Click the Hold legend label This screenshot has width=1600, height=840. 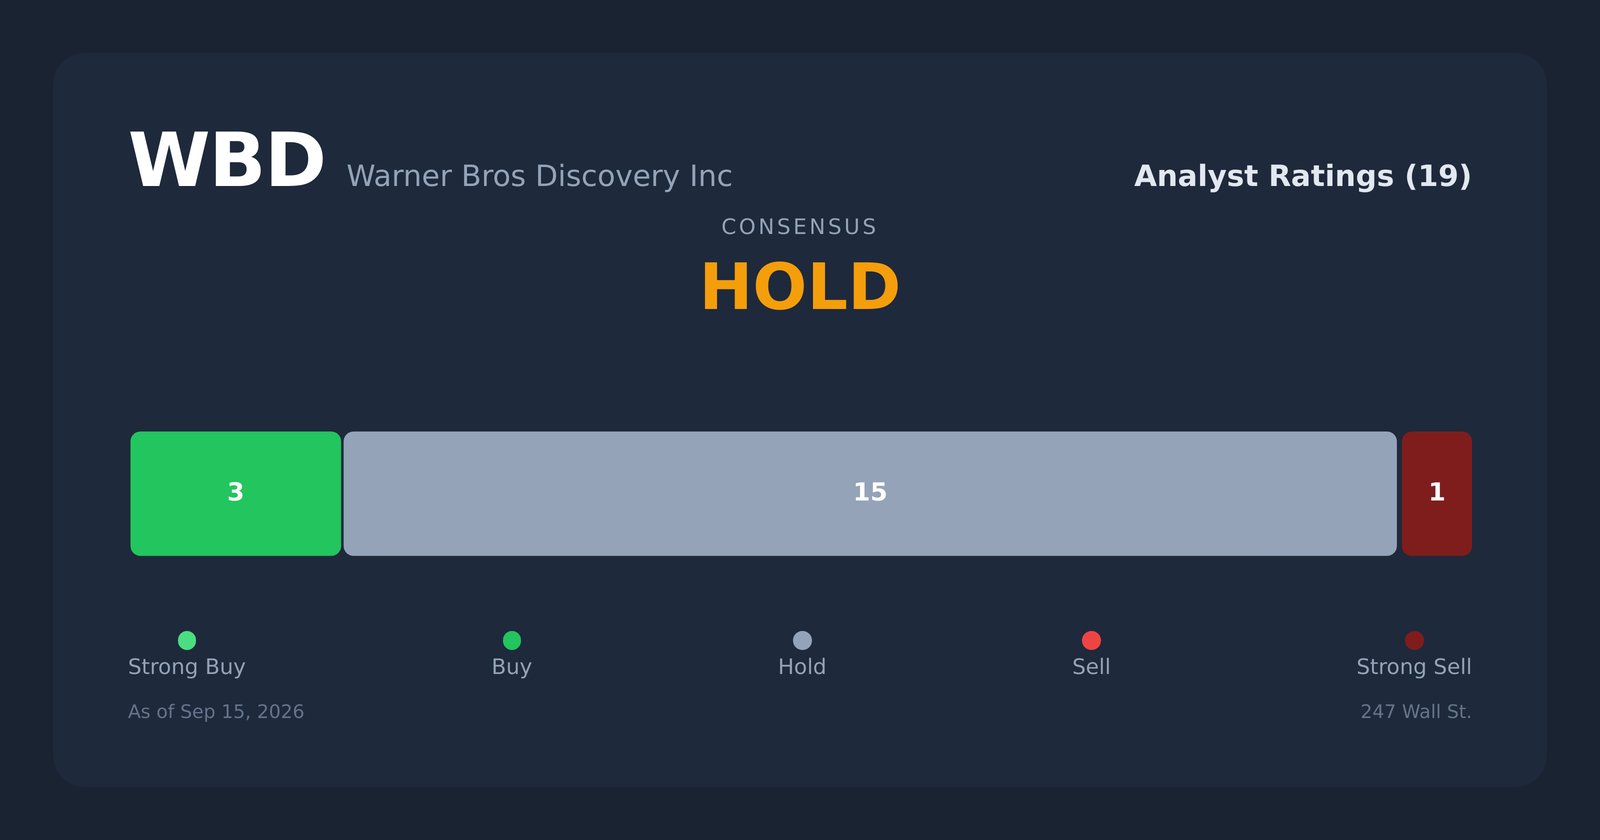(802, 667)
